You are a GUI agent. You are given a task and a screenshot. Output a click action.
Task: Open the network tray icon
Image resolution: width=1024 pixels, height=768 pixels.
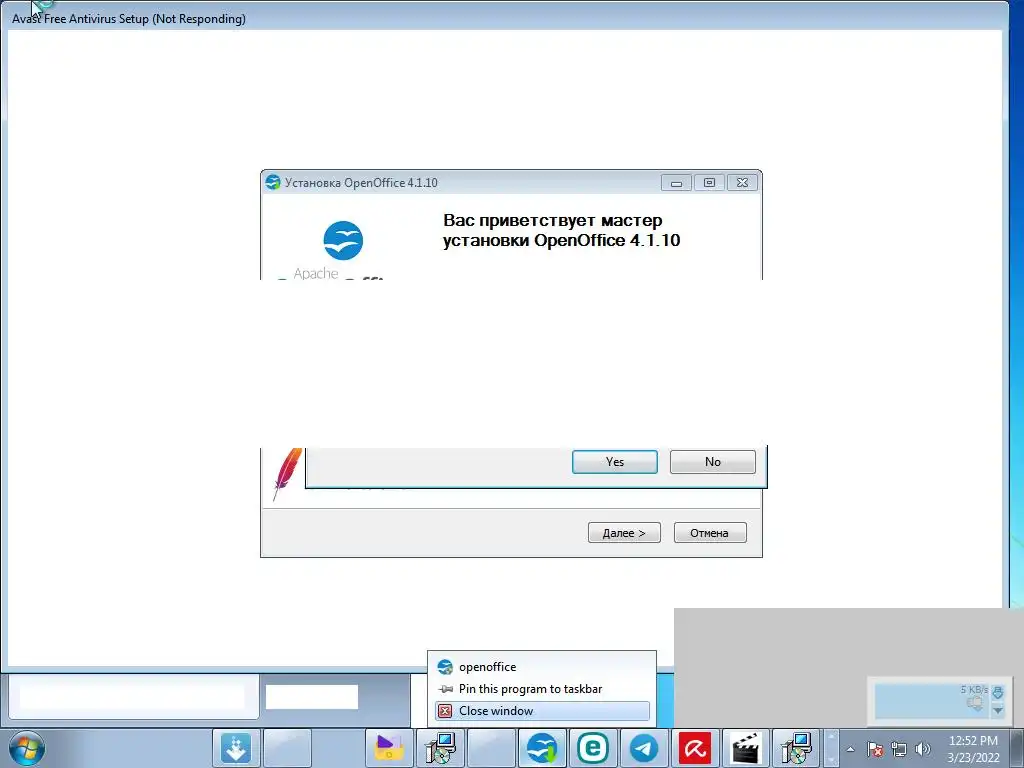pos(899,749)
